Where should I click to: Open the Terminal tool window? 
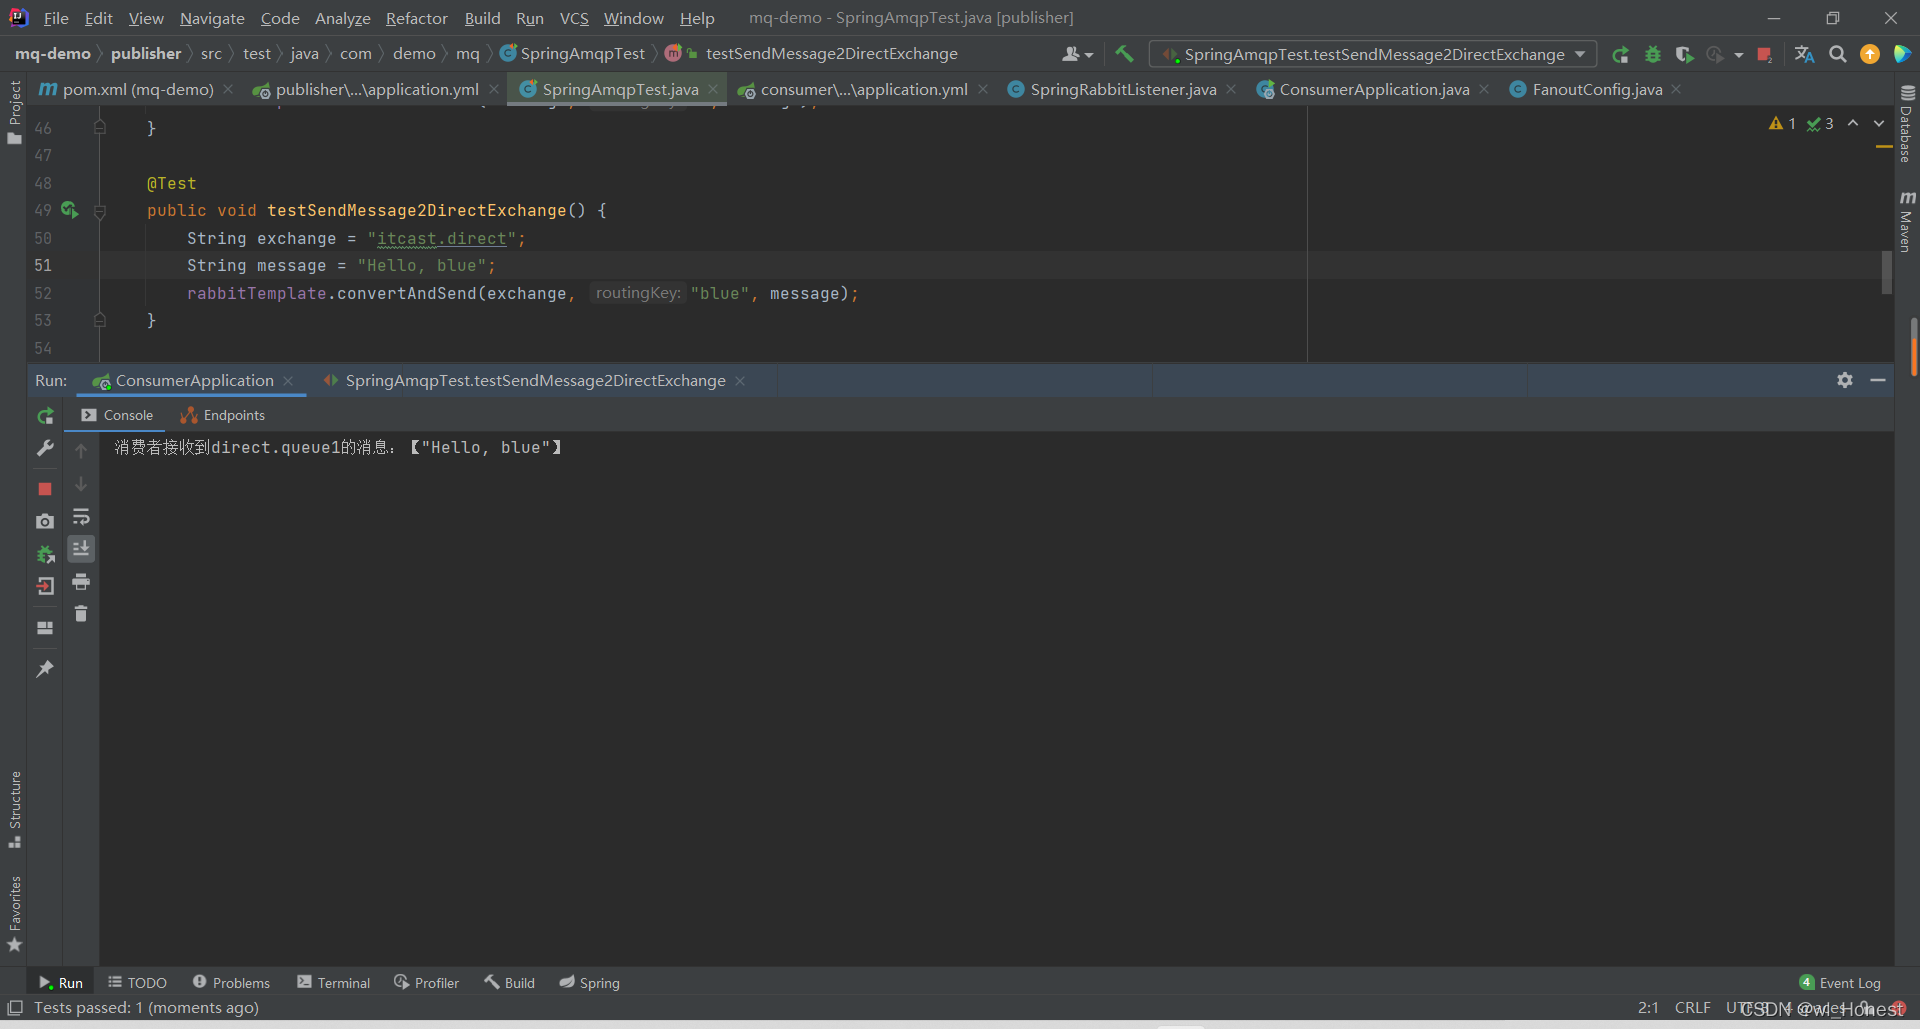[x=334, y=983]
